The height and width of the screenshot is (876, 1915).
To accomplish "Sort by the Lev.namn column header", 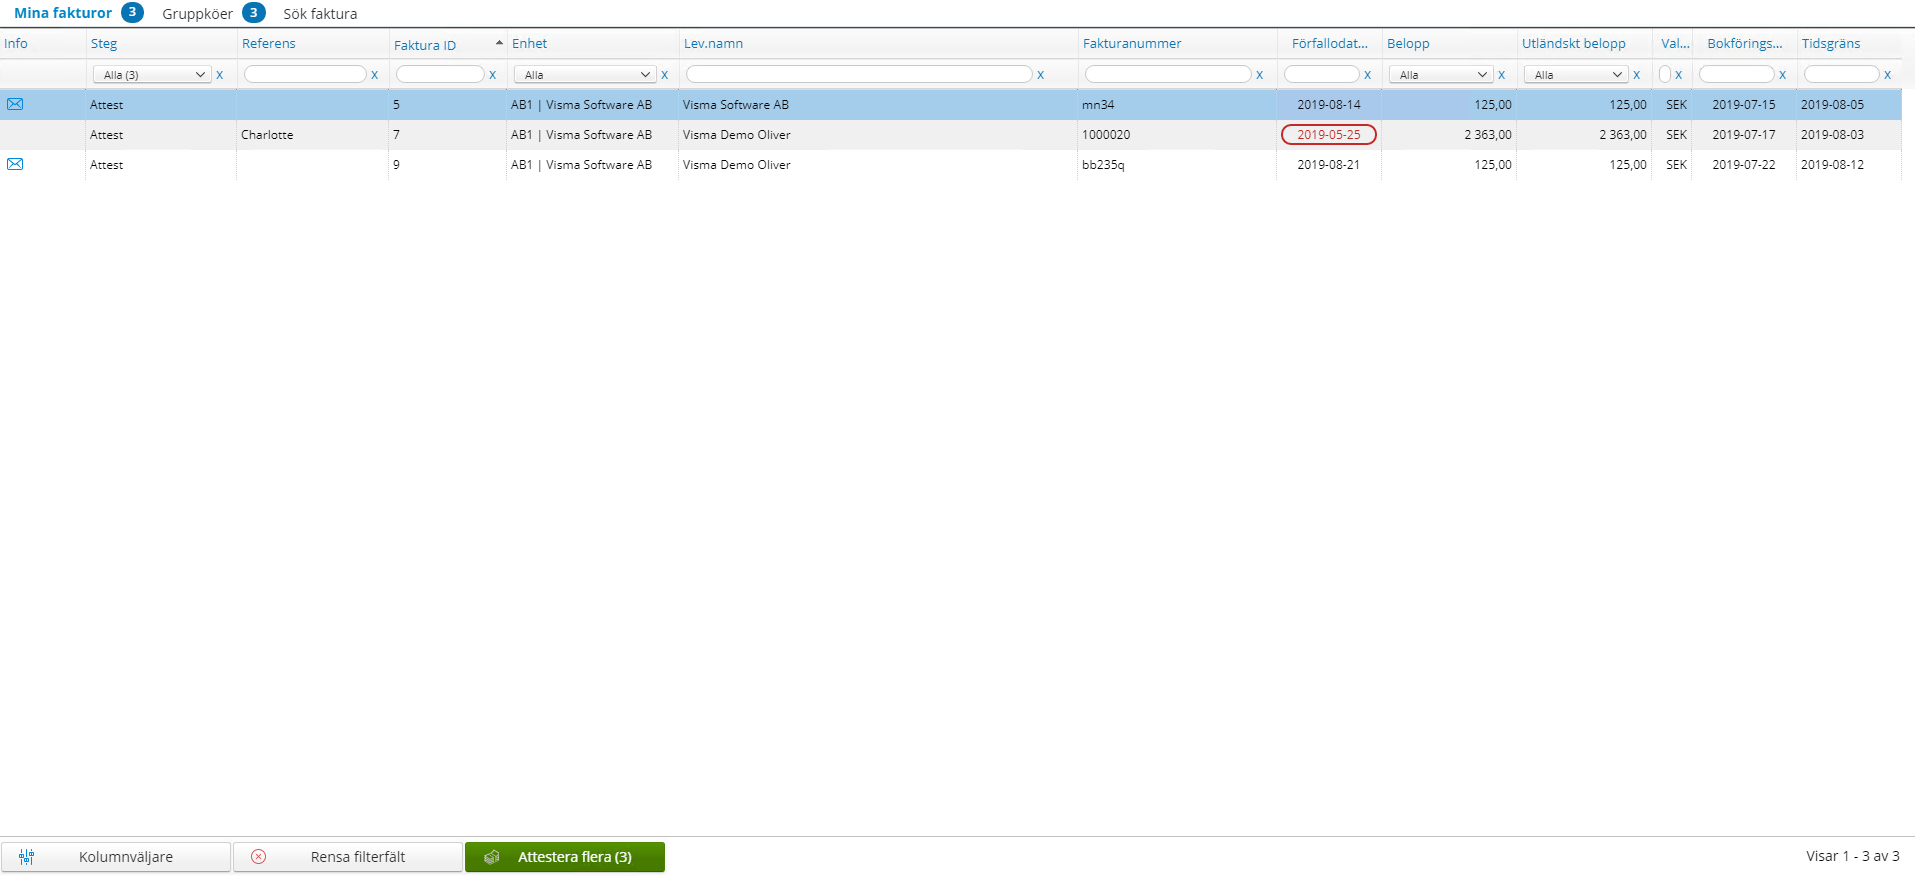I will click(713, 43).
